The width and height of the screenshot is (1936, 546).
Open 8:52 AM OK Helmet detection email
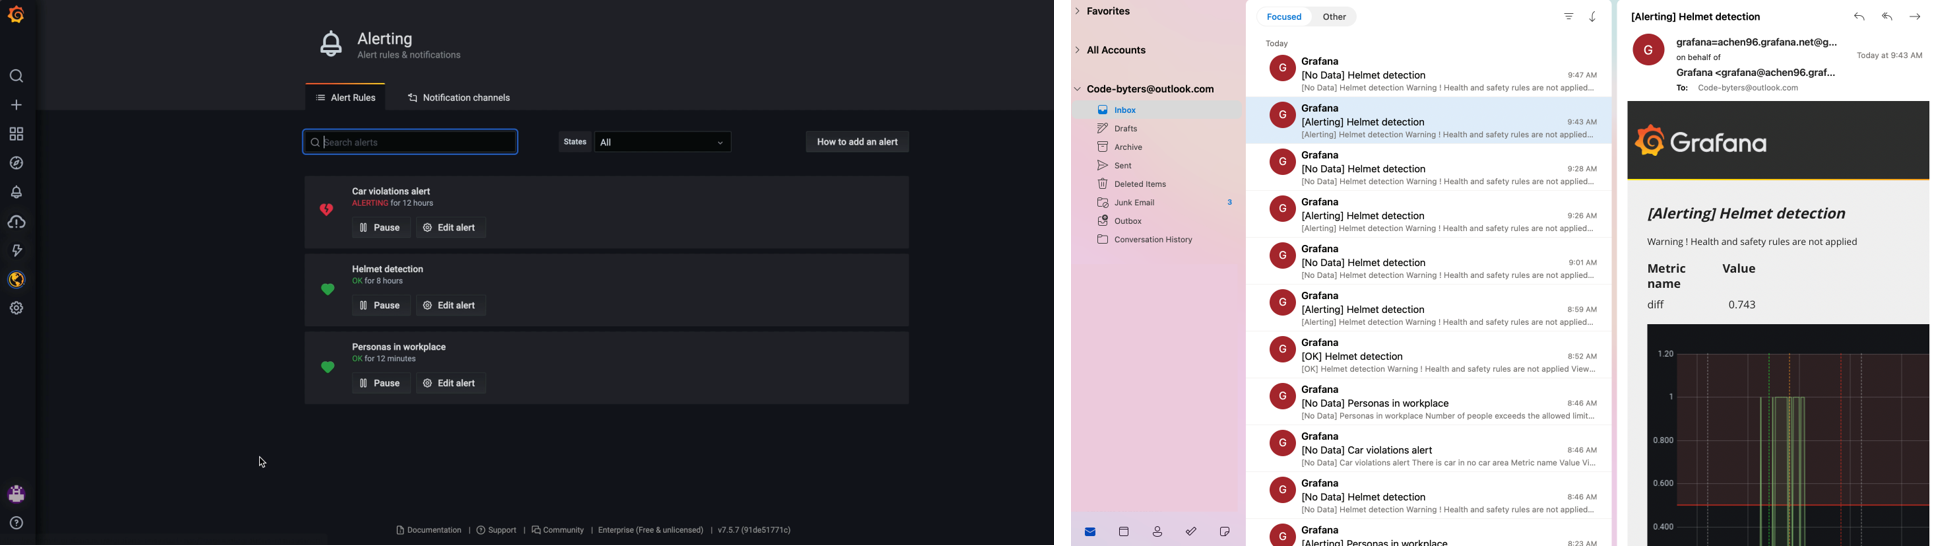point(1429,356)
